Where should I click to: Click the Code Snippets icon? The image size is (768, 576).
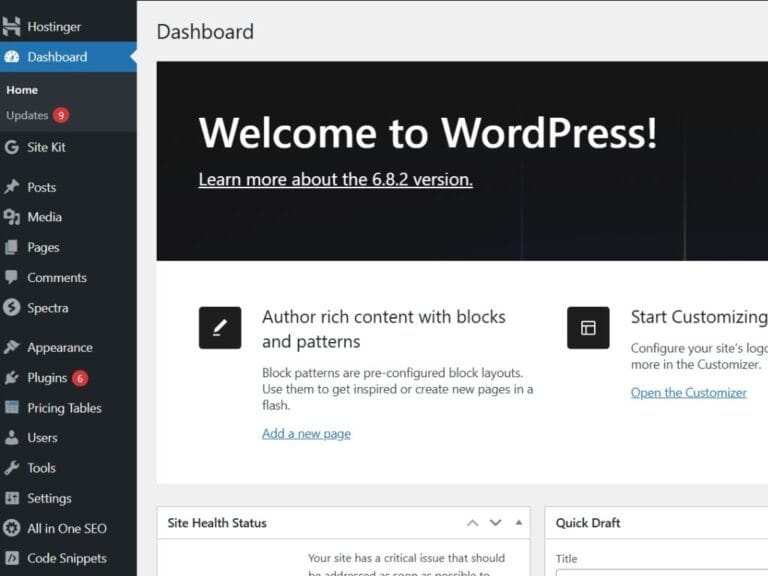[x=11, y=558]
